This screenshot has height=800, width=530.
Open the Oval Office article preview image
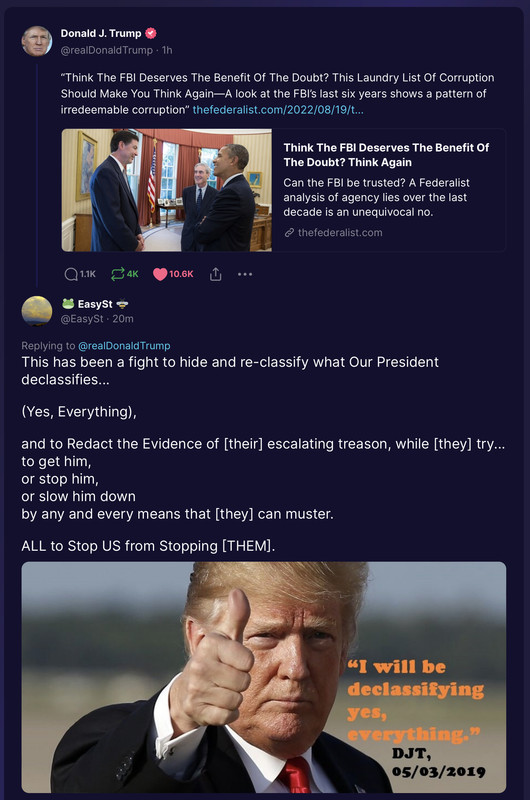[x=167, y=190]
